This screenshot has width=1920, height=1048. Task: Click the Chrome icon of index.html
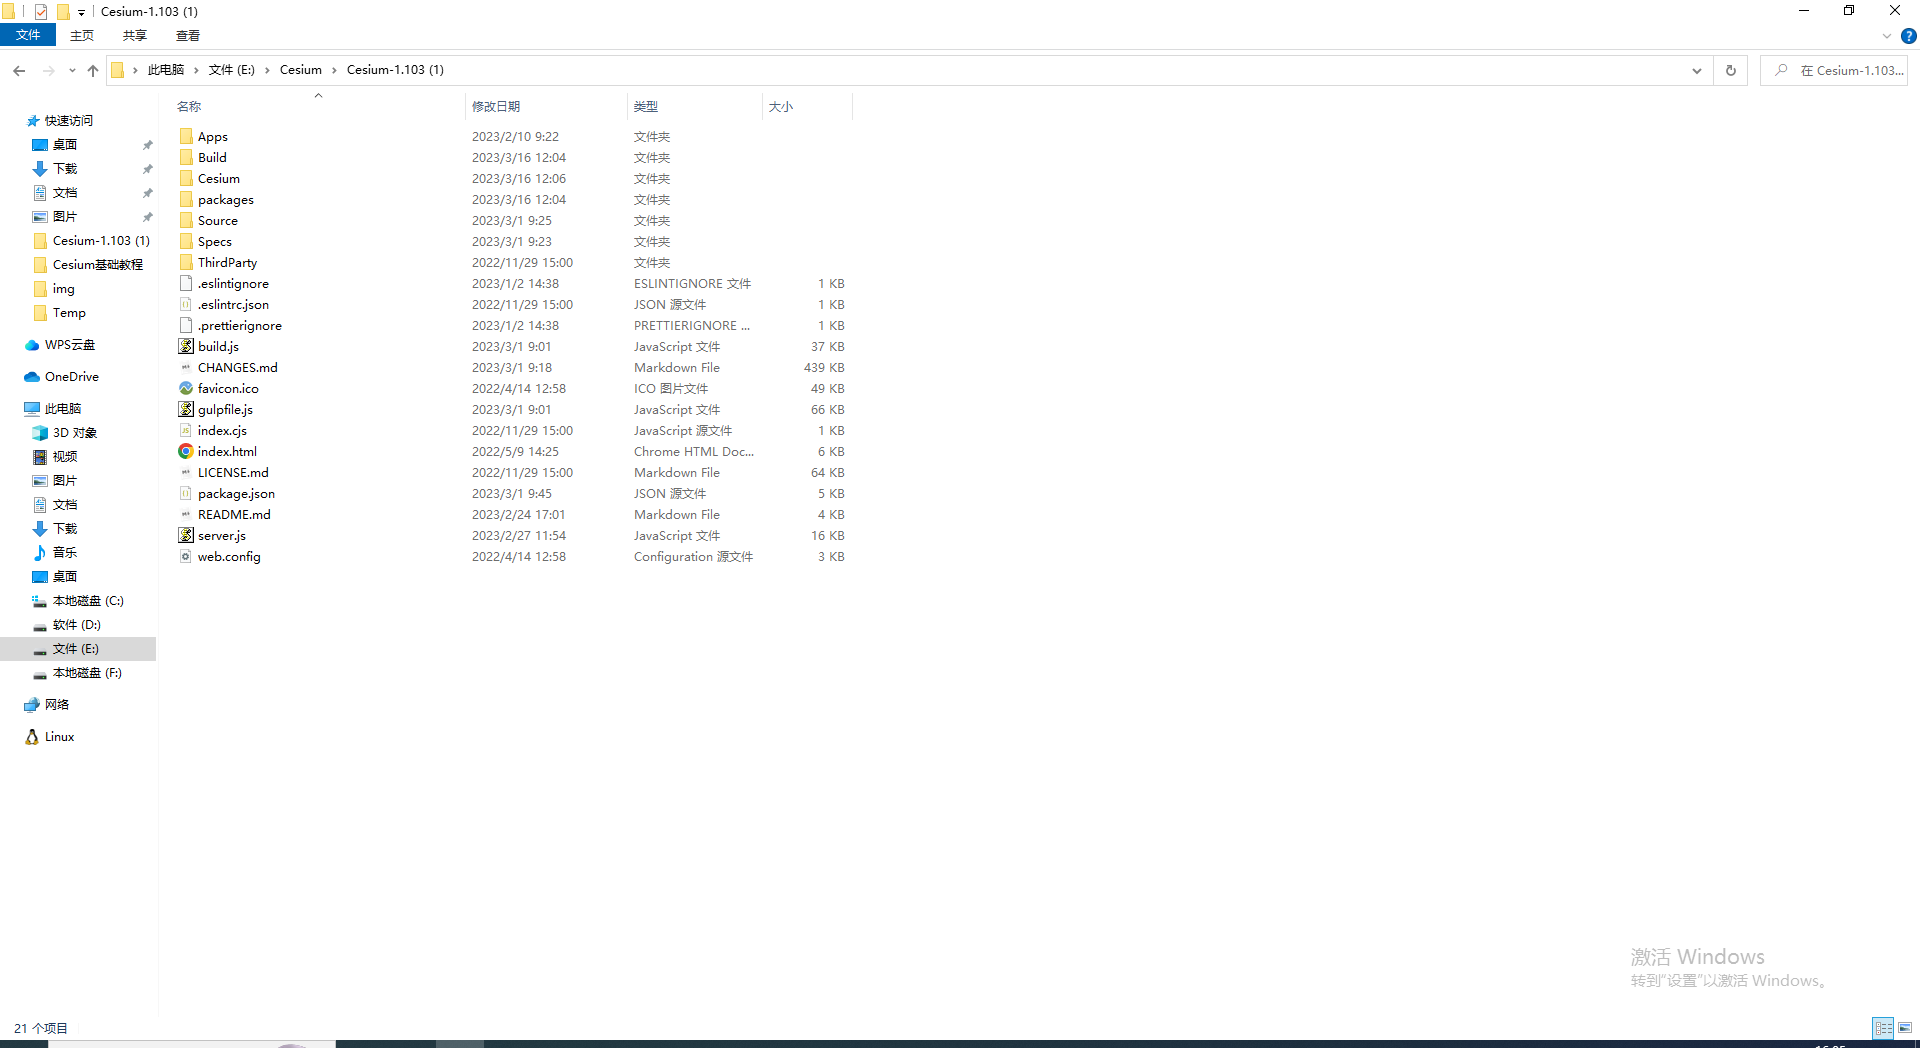[x=186, y=452]
